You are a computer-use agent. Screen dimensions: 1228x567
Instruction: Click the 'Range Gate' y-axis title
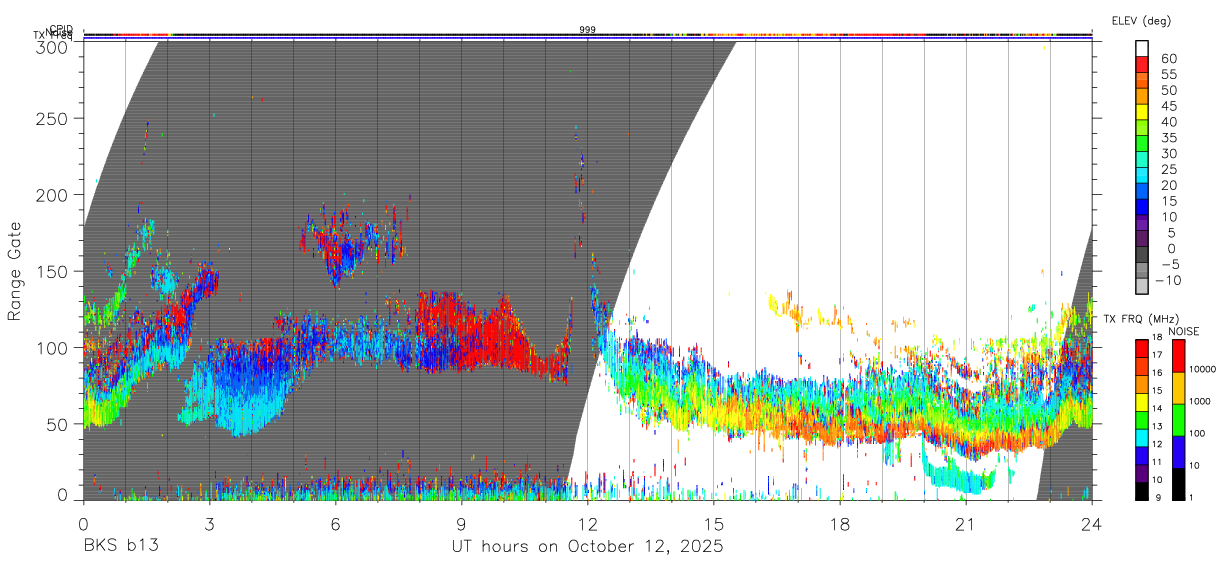15,271
